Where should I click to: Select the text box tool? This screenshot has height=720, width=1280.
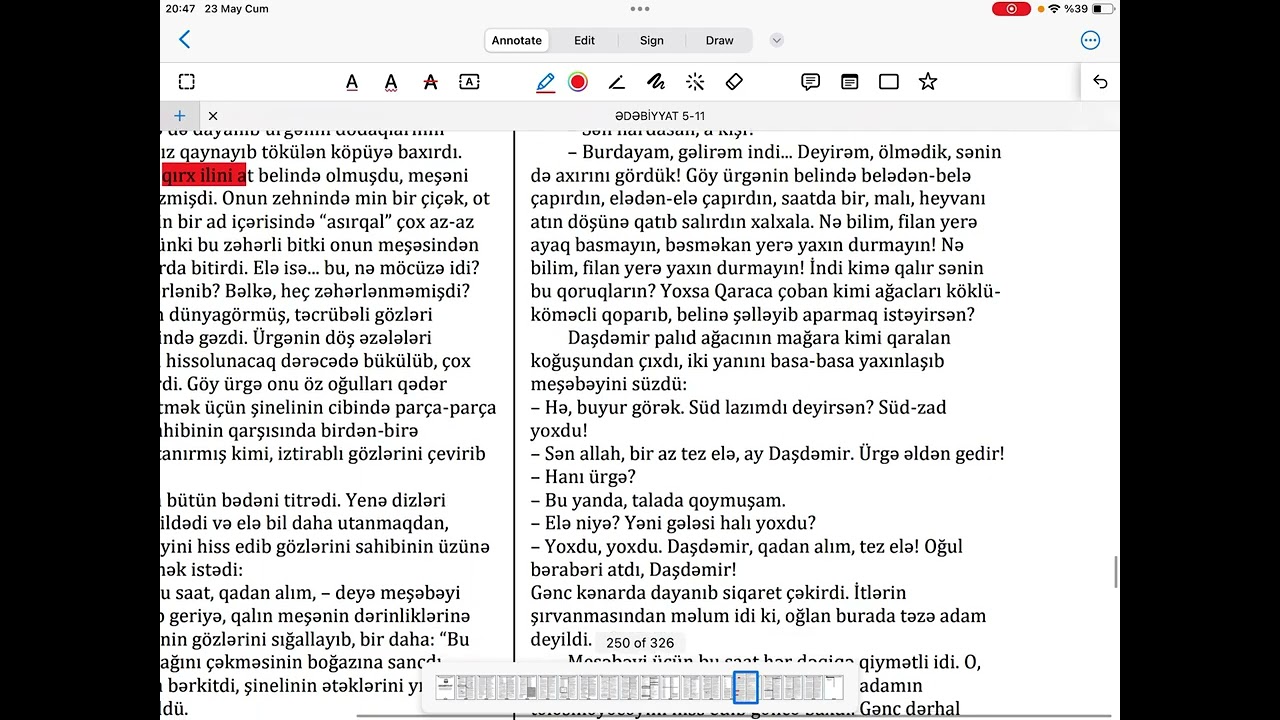pos(469,82)
